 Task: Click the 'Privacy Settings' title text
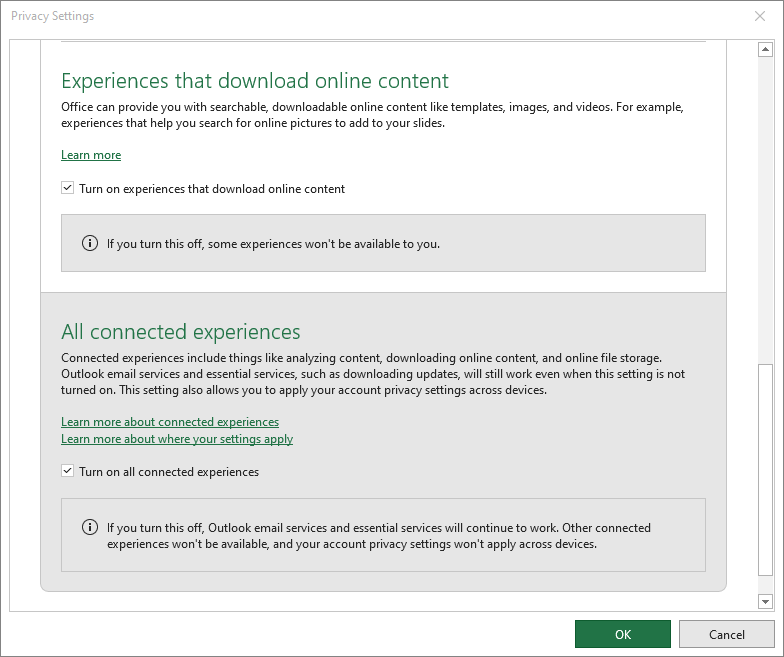click(x=52, y=16)
